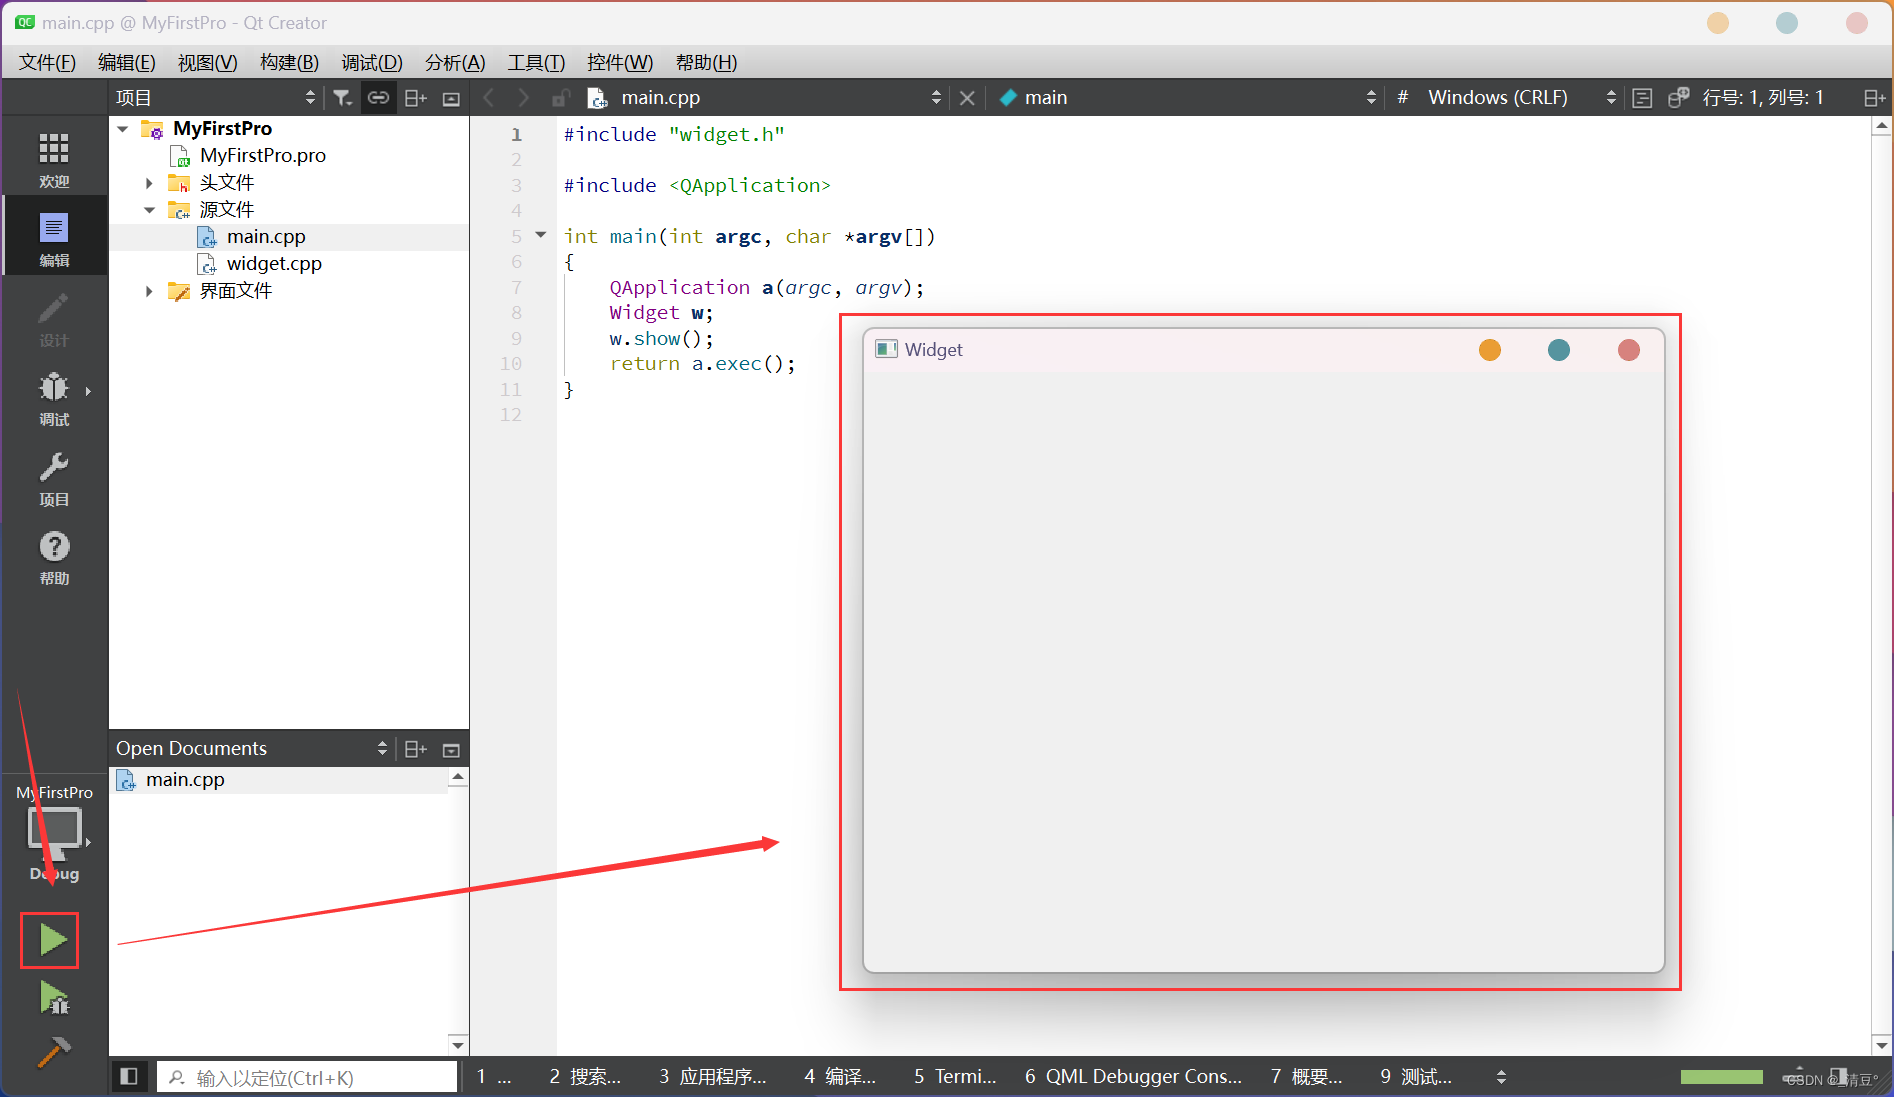Go forward in editor navigation history
Viewport: 1894px width, 1097px height.
pos(523,98)
